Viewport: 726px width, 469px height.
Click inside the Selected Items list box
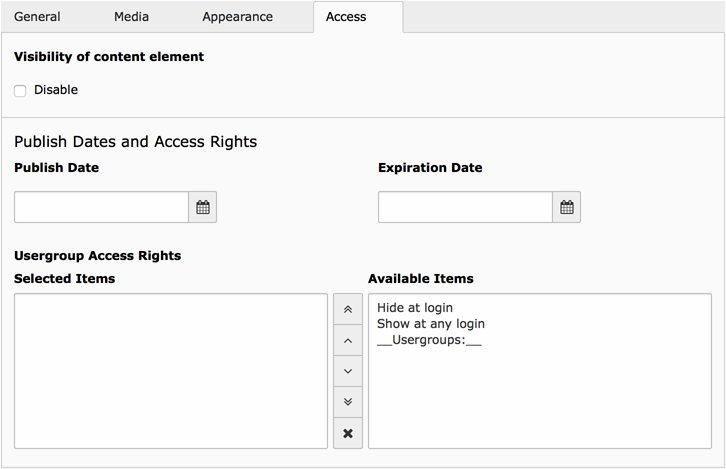(x=170, y=370)
